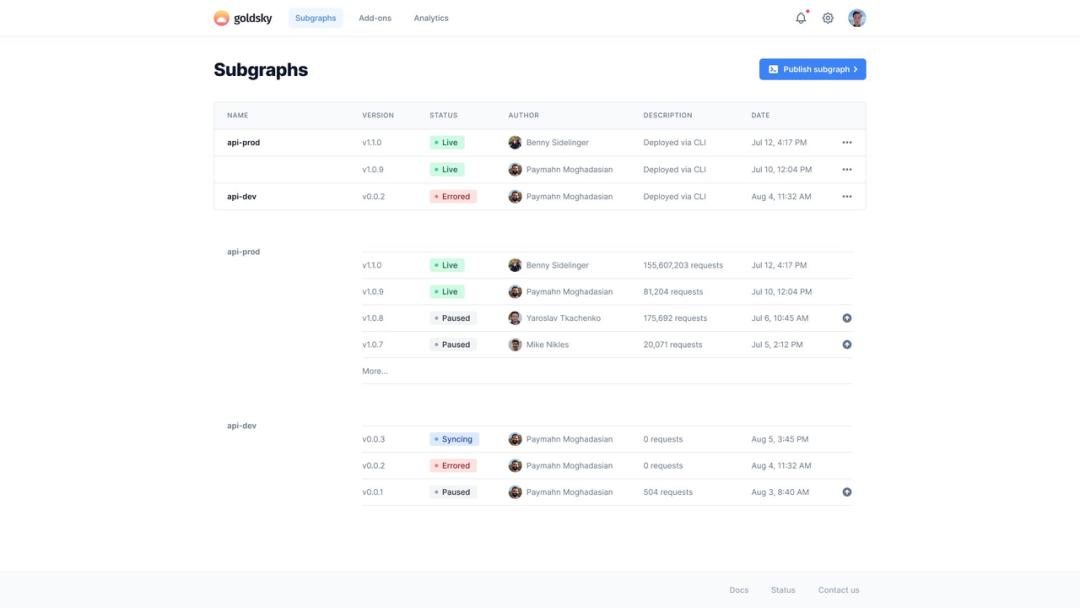Open settings gear icon
Screen dimensions: 1080x608
click(828, 18)
